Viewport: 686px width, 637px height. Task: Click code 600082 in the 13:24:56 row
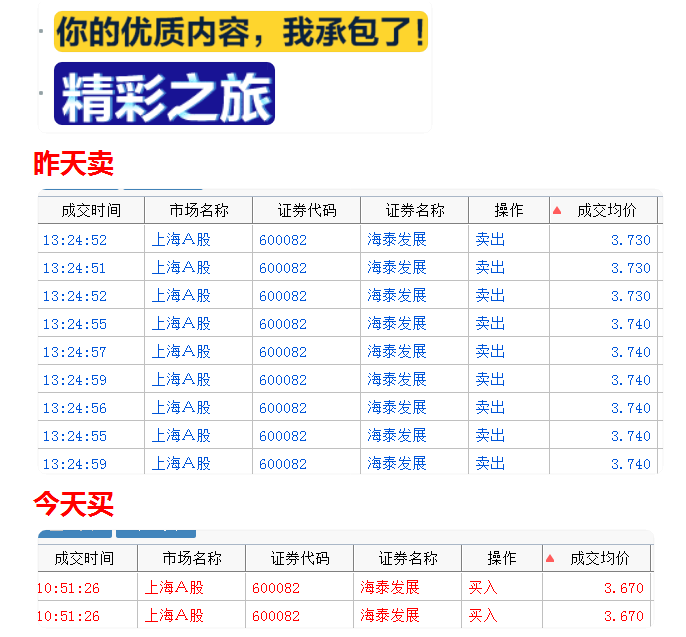(x=283, y=408)
